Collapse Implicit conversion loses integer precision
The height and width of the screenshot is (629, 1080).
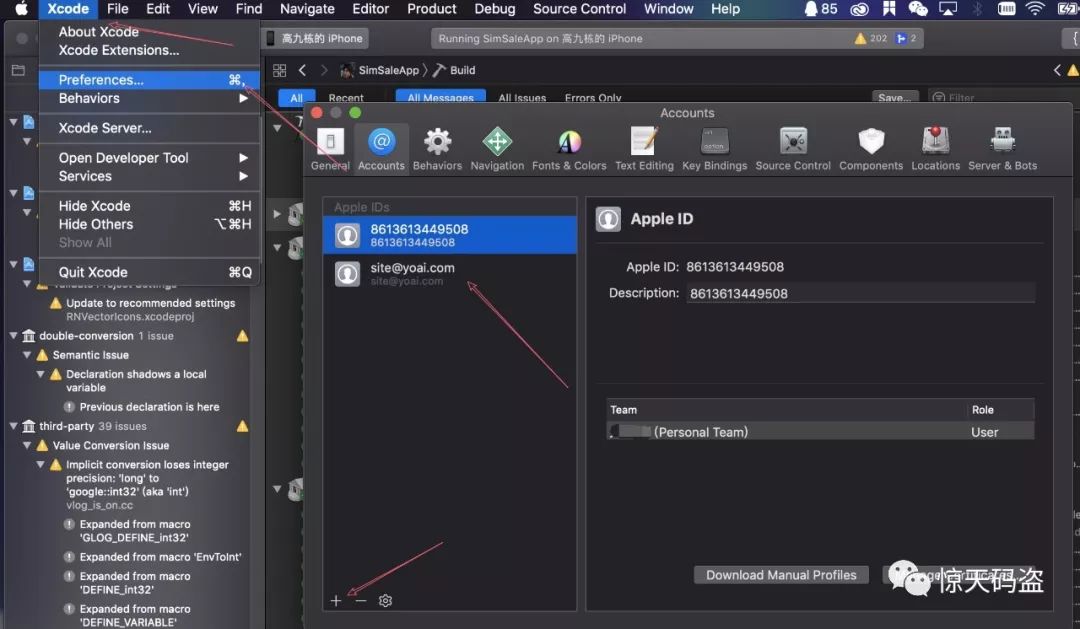[x=41, y=464]
